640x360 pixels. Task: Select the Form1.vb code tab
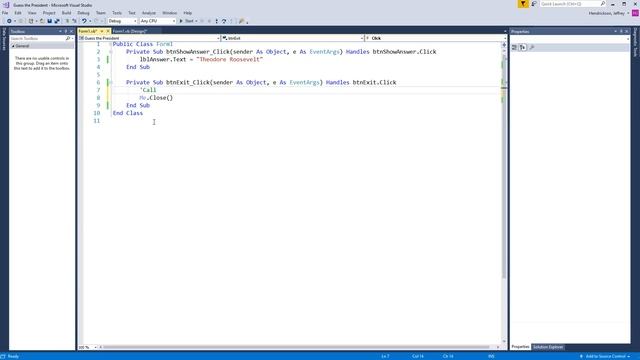[x=88, y=31]
